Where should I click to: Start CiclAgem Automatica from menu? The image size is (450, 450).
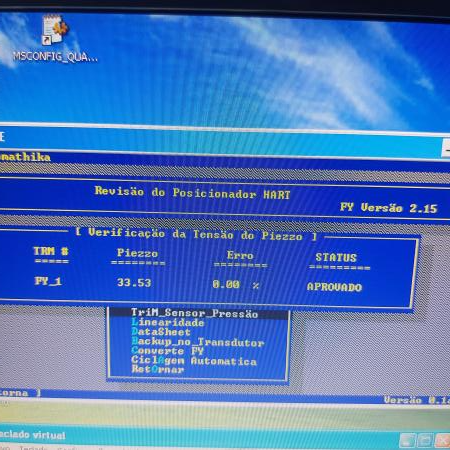pyautogui.click(x=194, y=360)
